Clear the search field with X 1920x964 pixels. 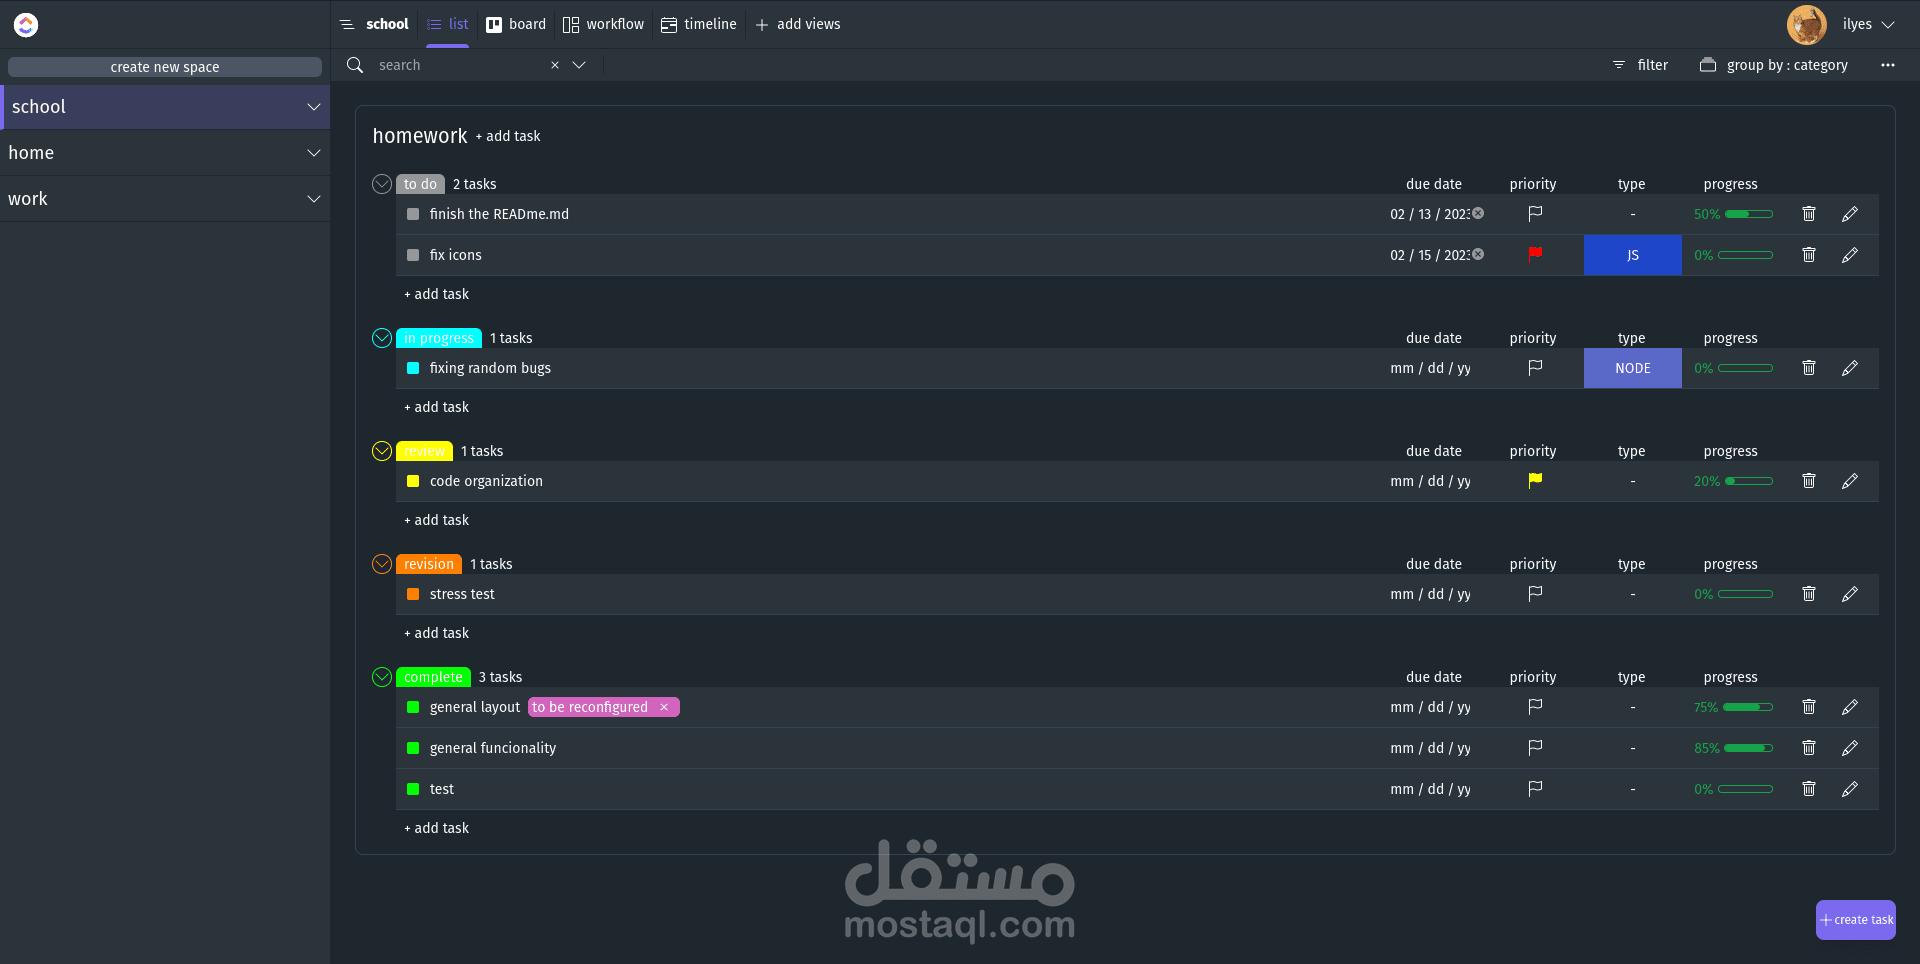555,65
